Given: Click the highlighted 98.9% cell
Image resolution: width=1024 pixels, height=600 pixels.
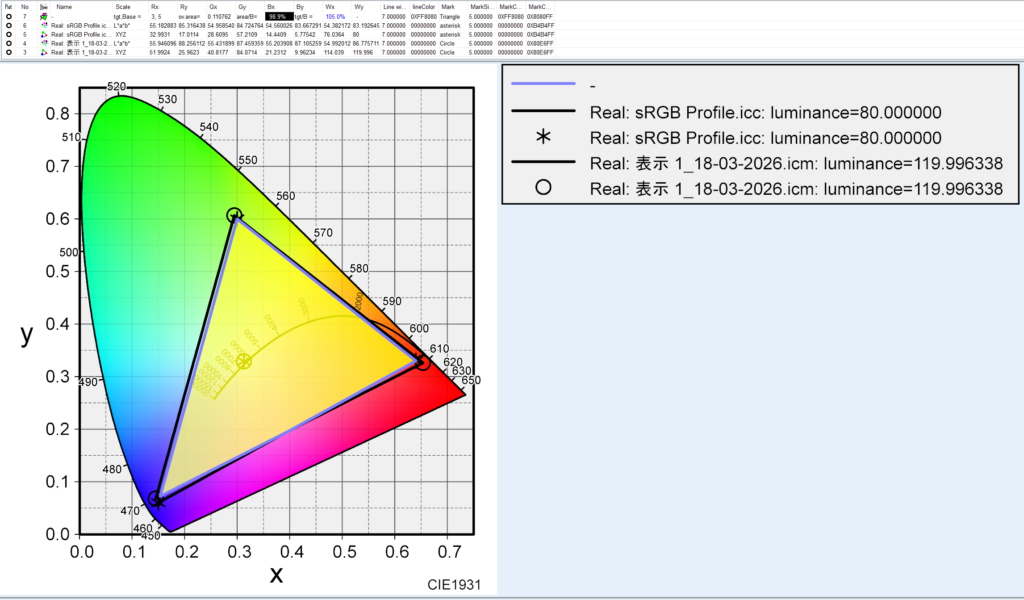Looking at the screenshot, I should point(279,17).
